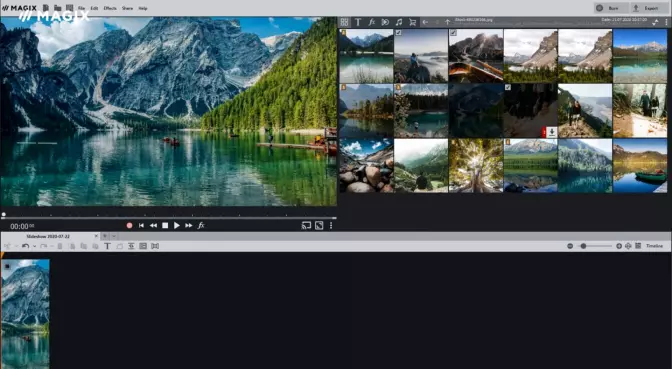The width and height of the screenshot is (672, 369).
Task: Uncheck the boat-on-lake photo checkbox
Action: tap(453, 33)
